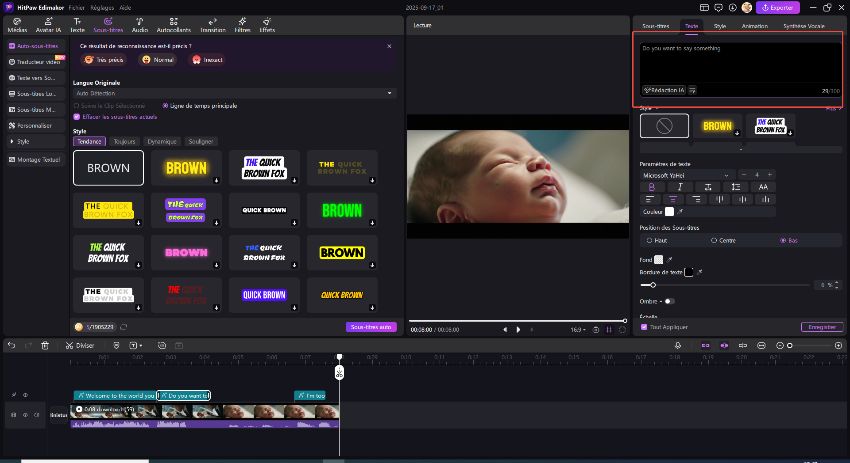Open the 16:9 aspect ratio dropdown
The image size is (850, 463).
point(577,329)
